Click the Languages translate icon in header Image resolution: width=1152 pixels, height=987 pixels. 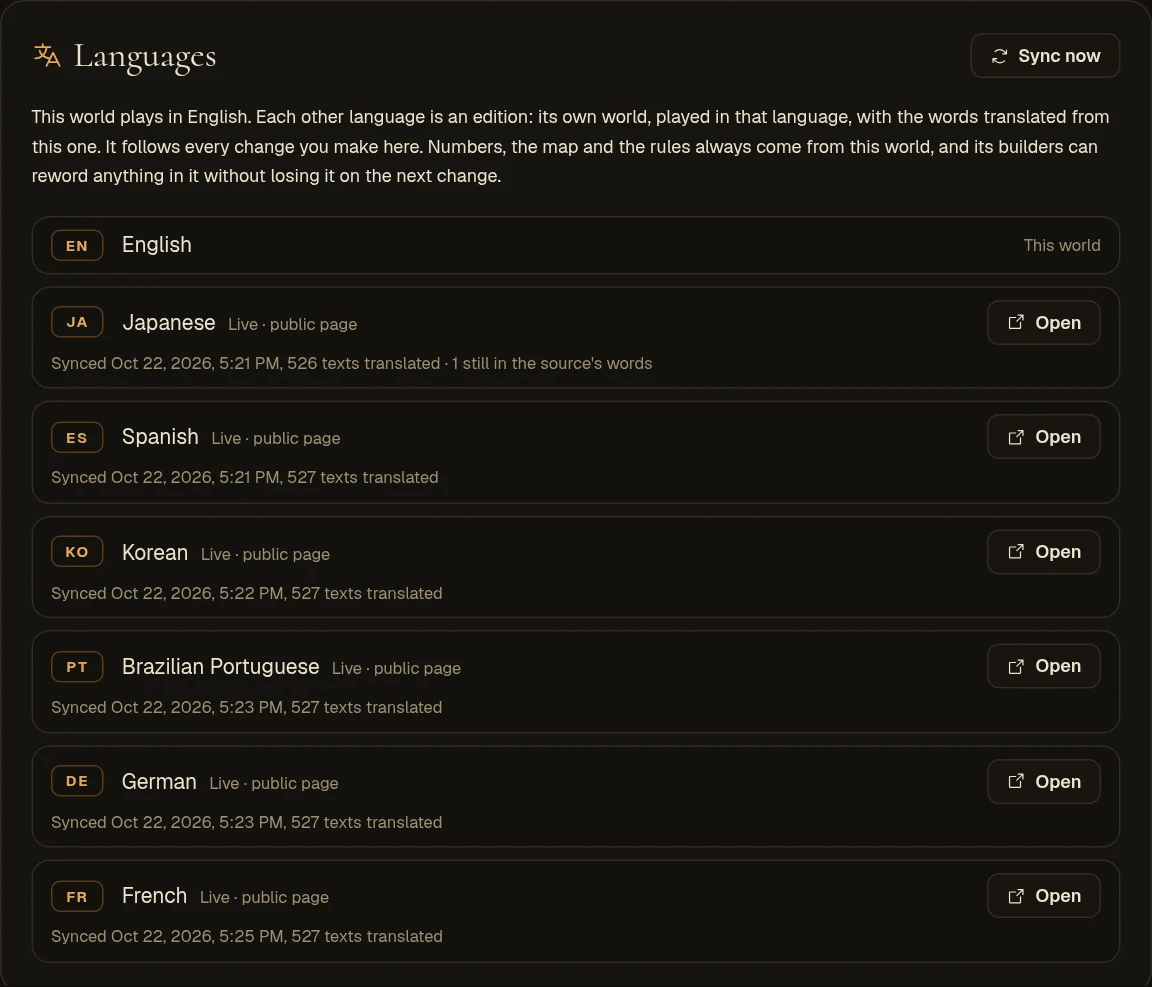[47, 55]
